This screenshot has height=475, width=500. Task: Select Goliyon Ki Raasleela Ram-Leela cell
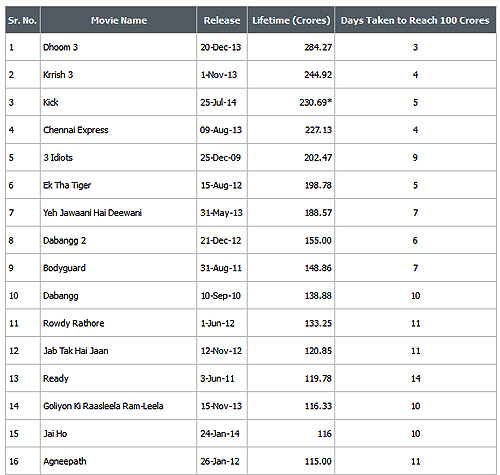[118, 406]
